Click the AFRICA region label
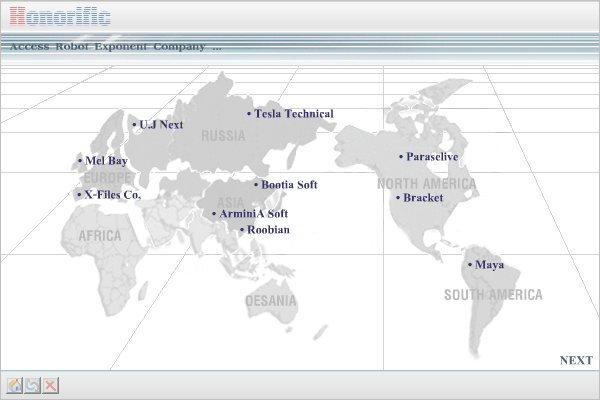The height and width of the screenshot is (400, 600). pyautogui.click(x=100, y=236)
